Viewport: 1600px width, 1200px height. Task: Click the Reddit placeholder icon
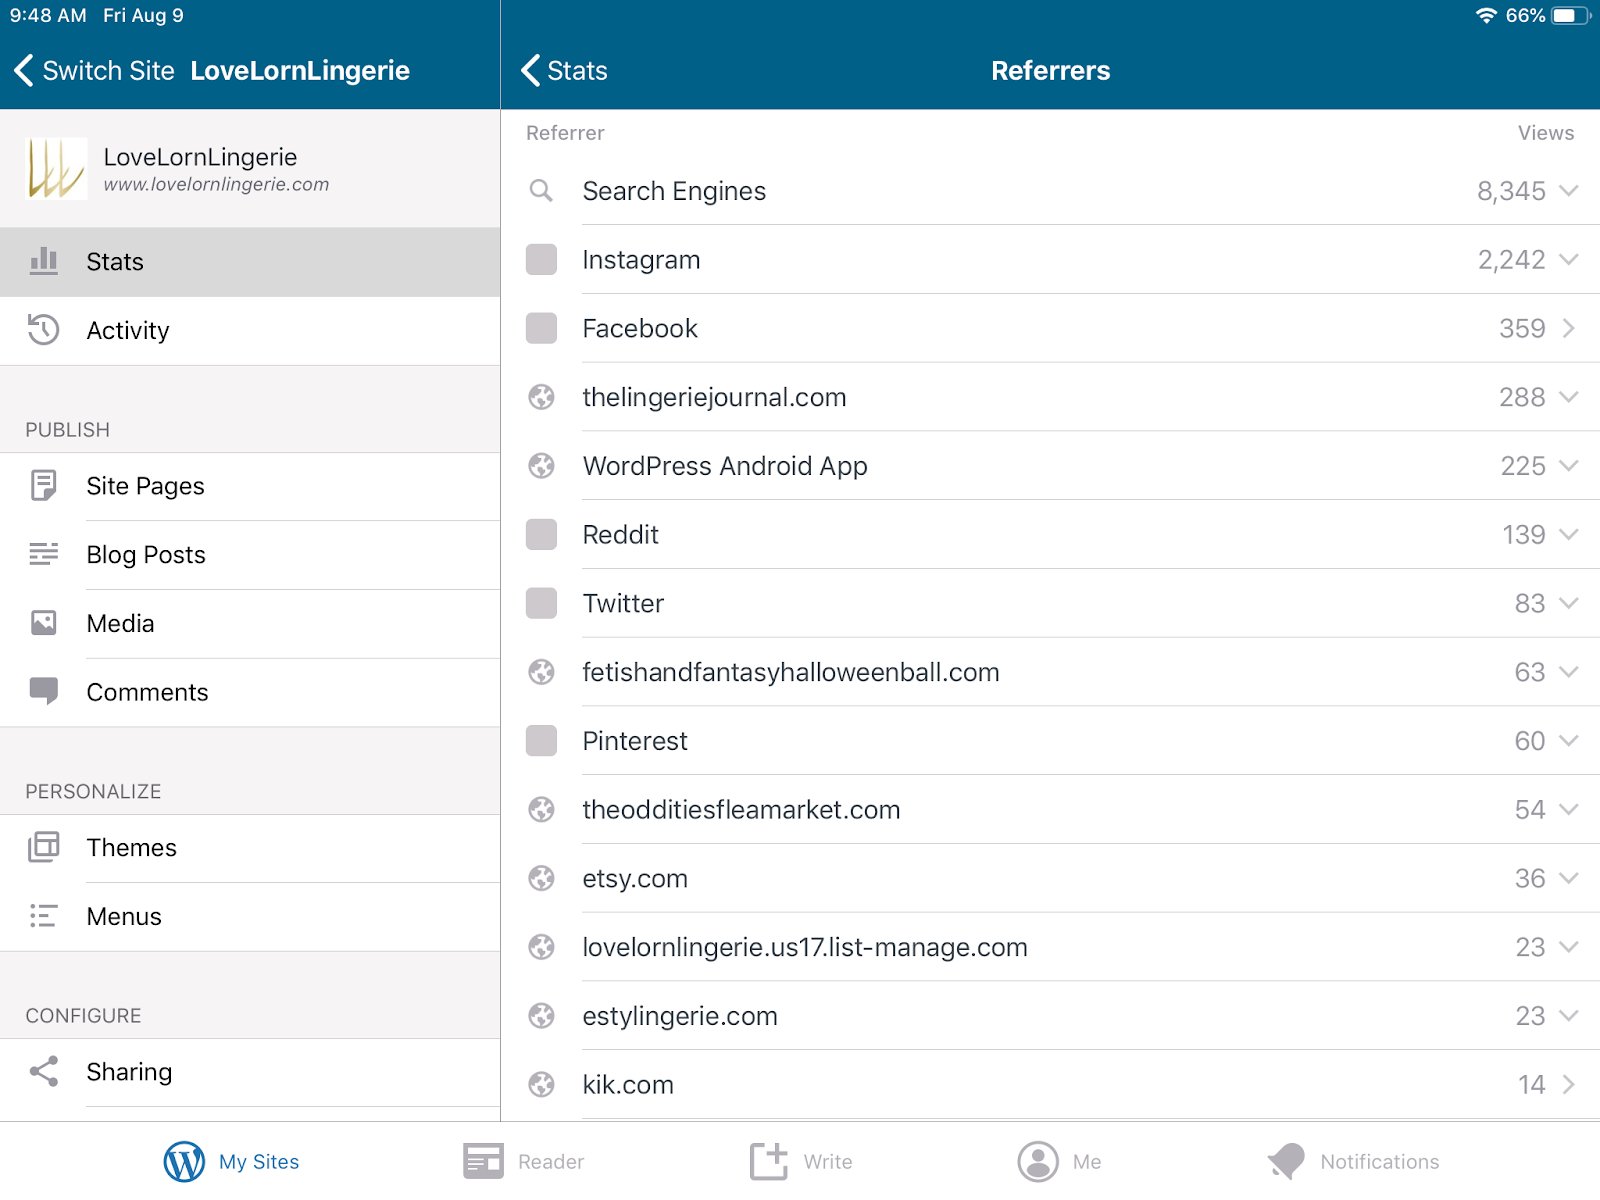(541, 534)
